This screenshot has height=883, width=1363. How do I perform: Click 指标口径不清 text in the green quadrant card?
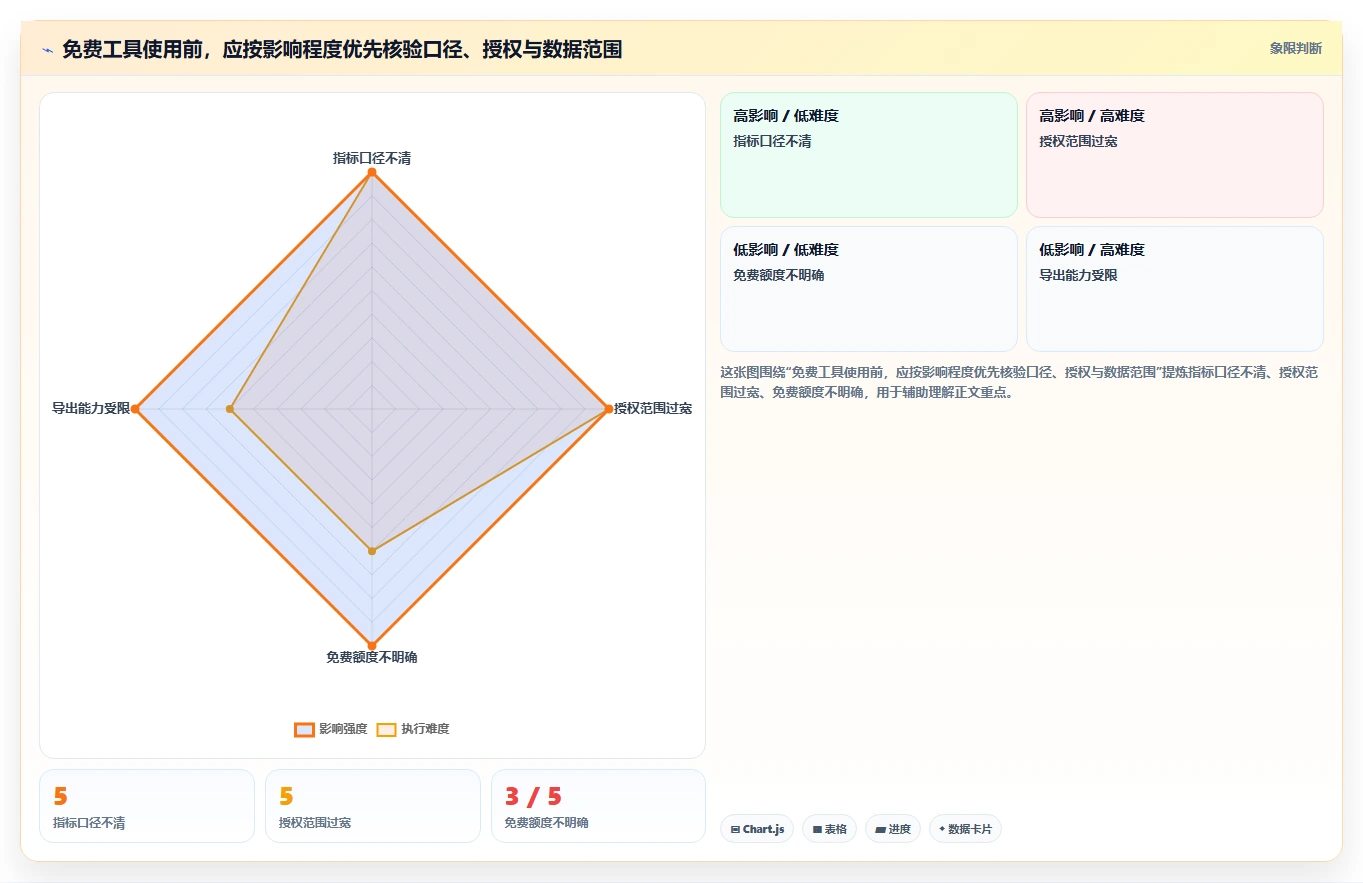(x=772, y=141)
